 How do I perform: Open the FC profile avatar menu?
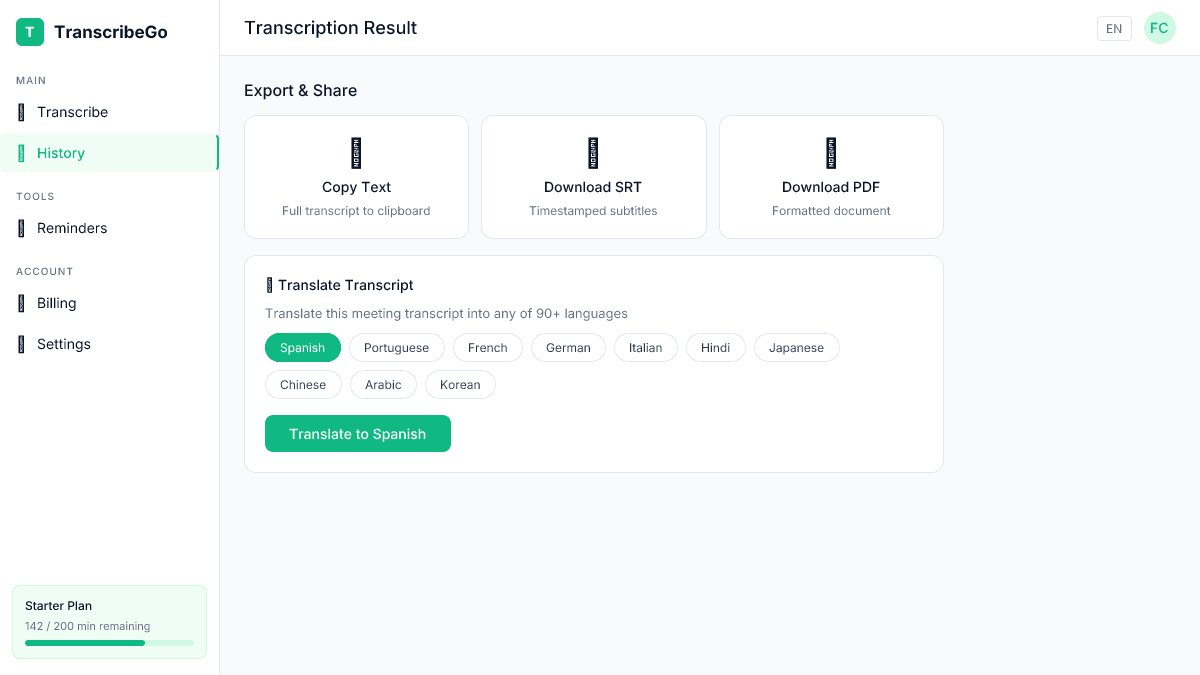pos(1159,28)
